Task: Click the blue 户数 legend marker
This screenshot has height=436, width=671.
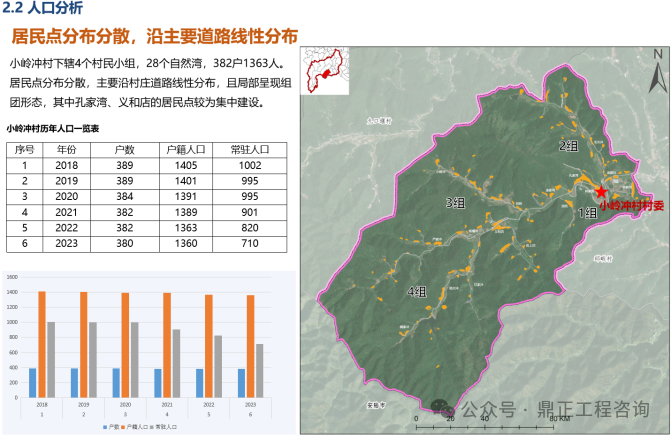Action: pyautogui.click(x=104, y=427)
